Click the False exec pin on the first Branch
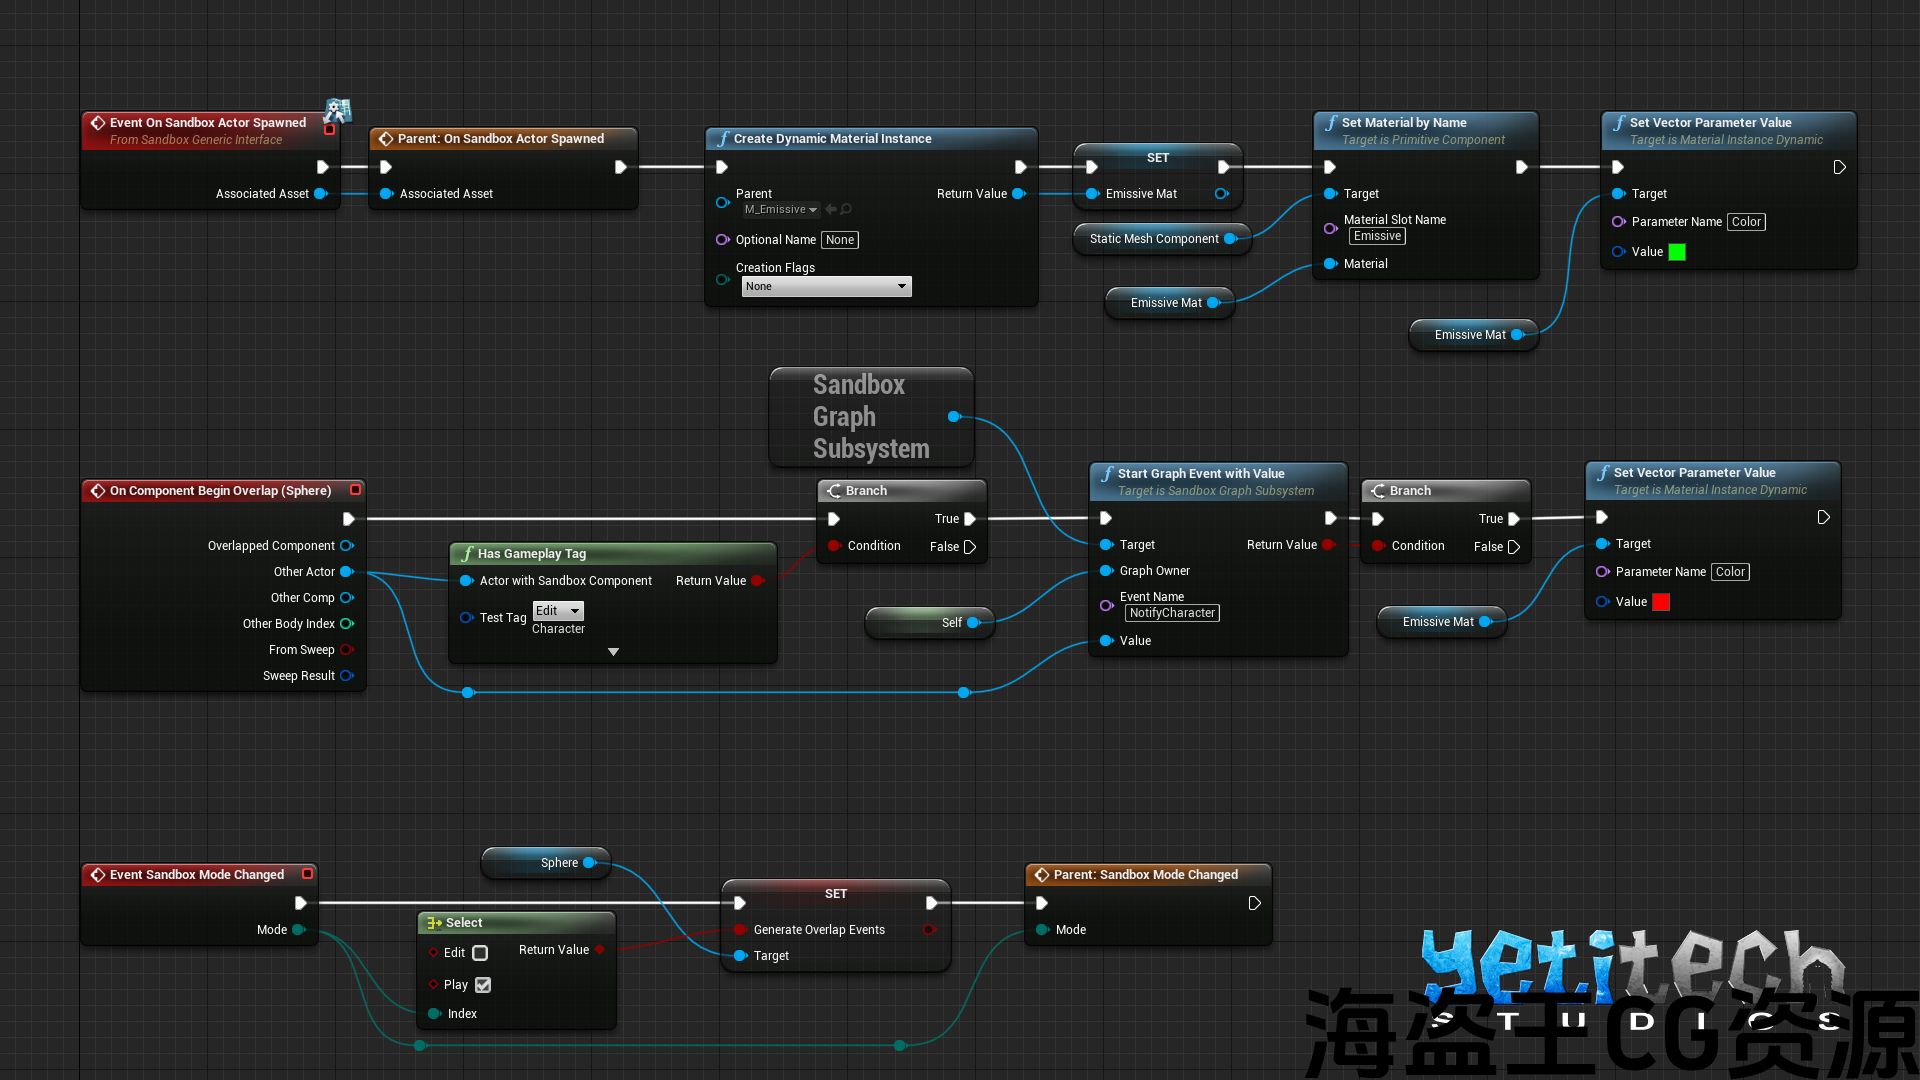This screenshot has height=1080, width=1920. (969, 547)
